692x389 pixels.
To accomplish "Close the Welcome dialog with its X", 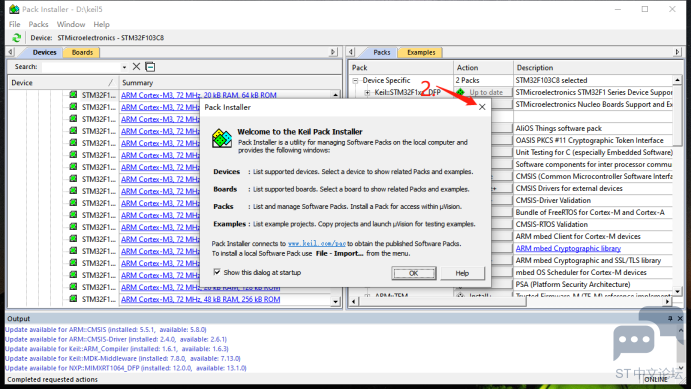I will [482, 107].
